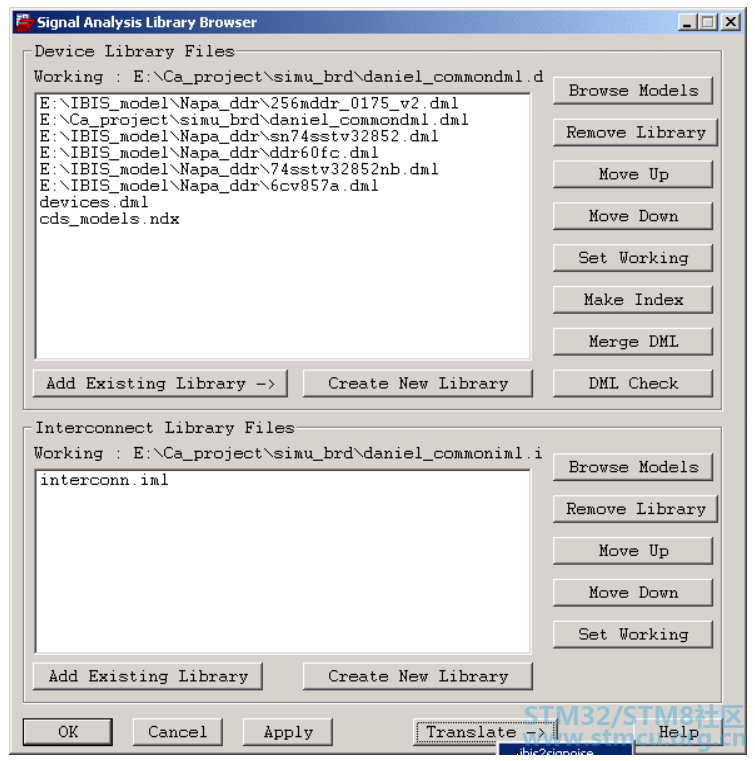
Task: Click the Signal Analysis title bar app icon
Action: point(24,22)
